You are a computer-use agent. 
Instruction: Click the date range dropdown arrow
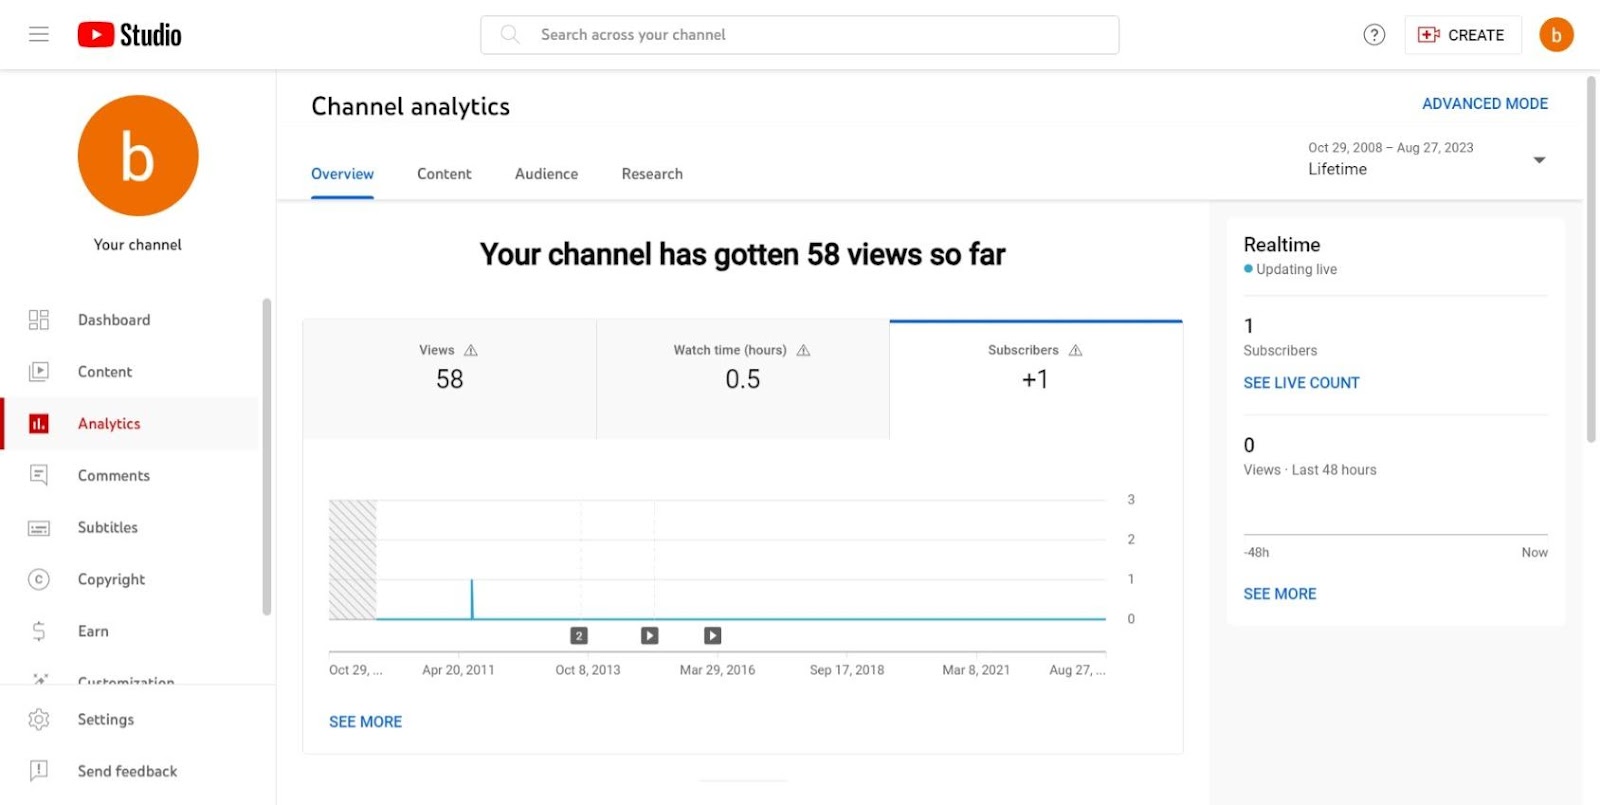1539,160
